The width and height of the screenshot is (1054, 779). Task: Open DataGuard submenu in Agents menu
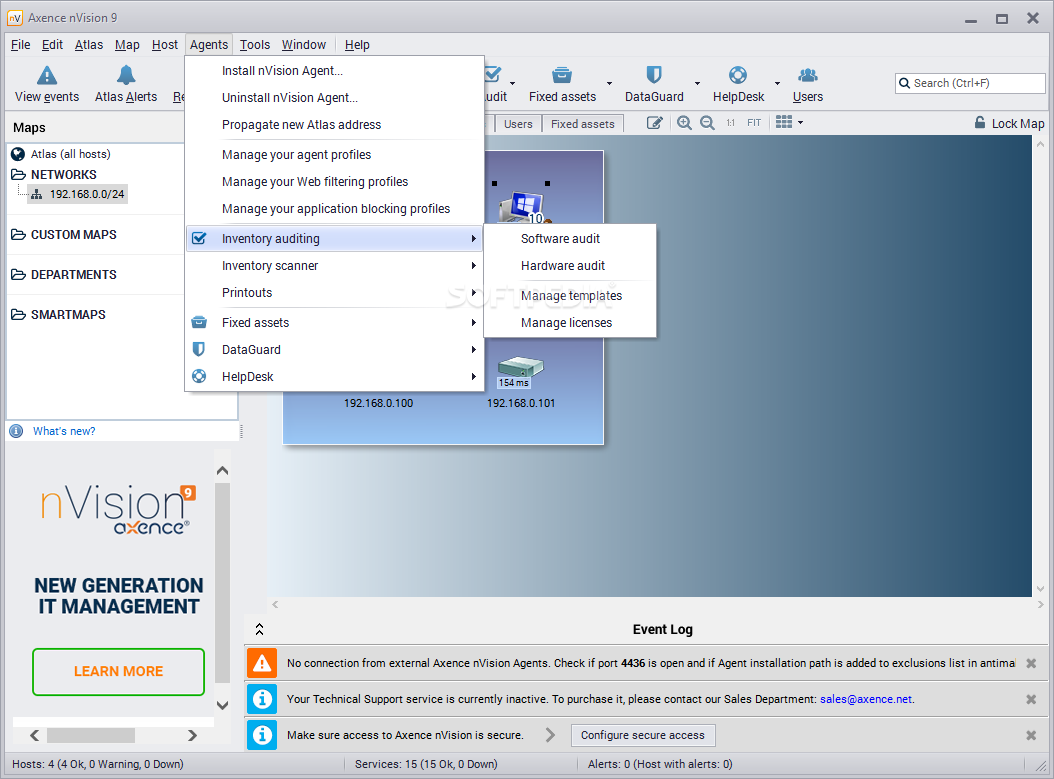334,350
